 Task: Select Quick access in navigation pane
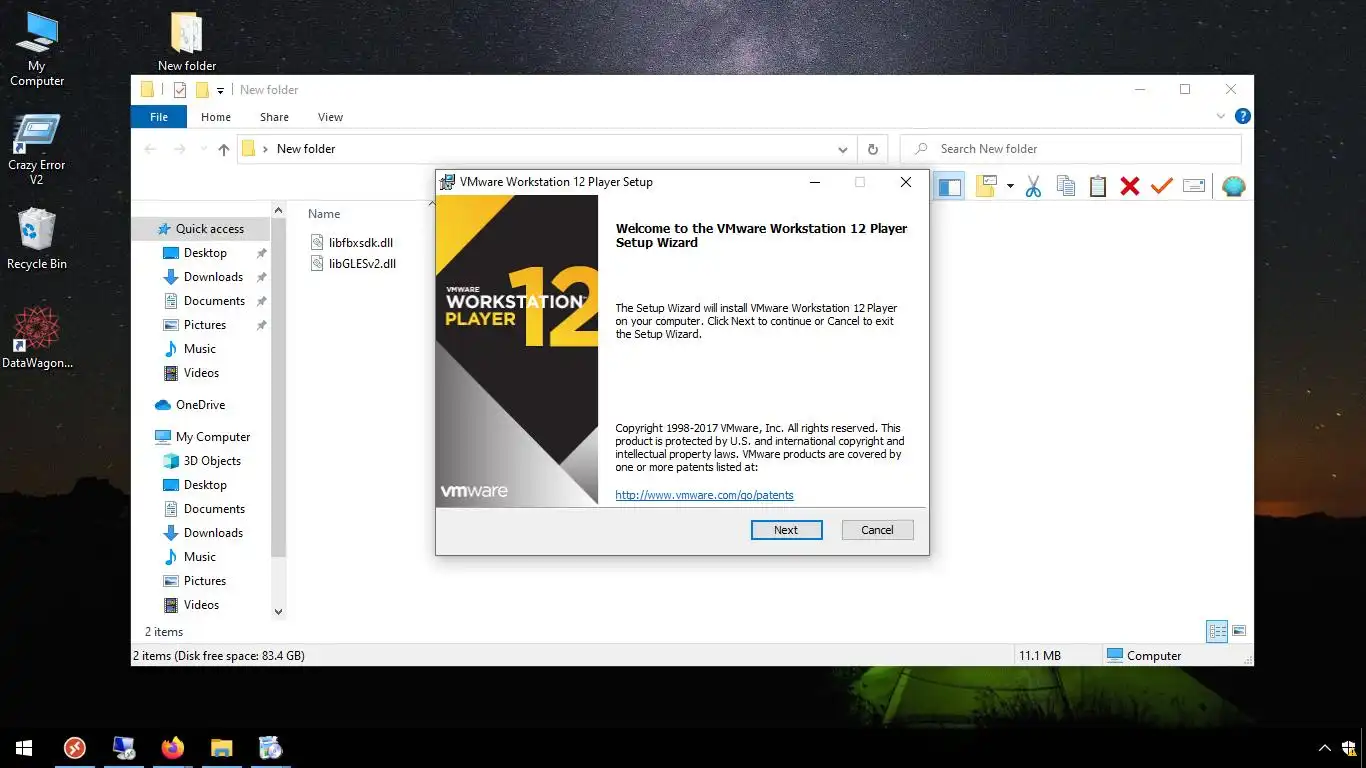coord(200,229)
